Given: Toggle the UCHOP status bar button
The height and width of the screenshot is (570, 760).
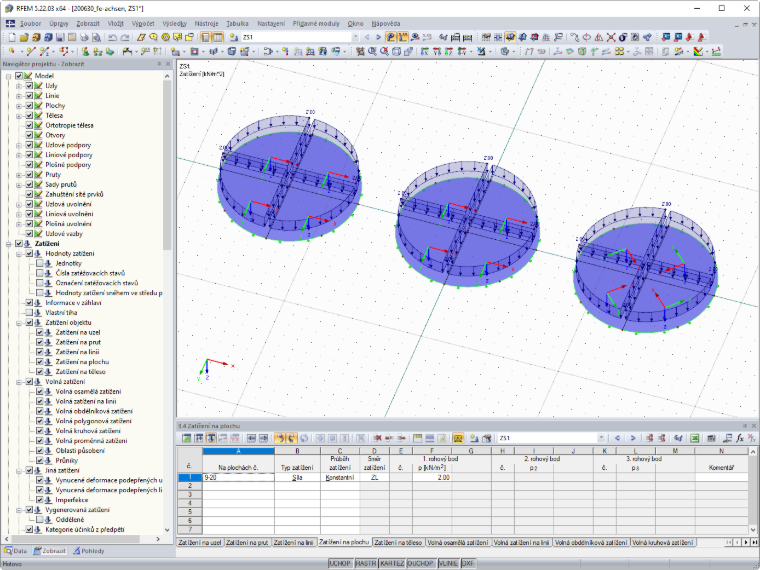Looking at the screenshot, I should (340, 563).
